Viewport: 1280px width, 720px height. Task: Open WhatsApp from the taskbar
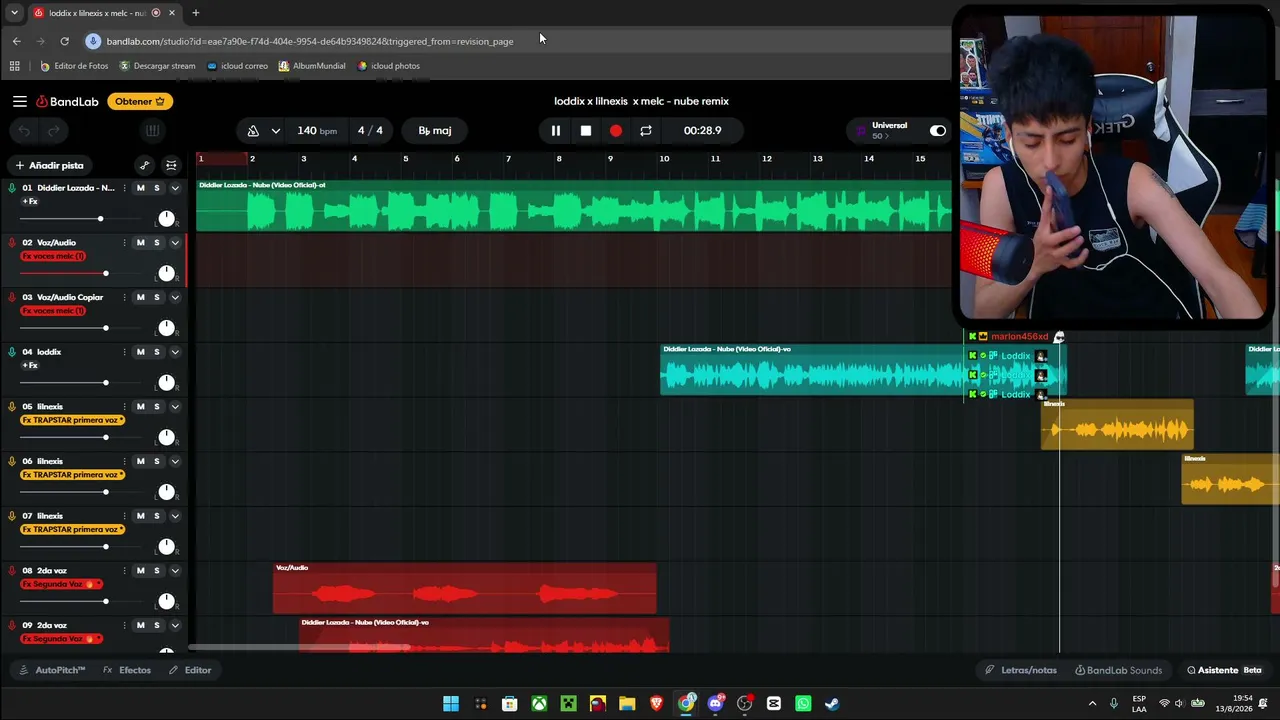(x=803, y=704)
